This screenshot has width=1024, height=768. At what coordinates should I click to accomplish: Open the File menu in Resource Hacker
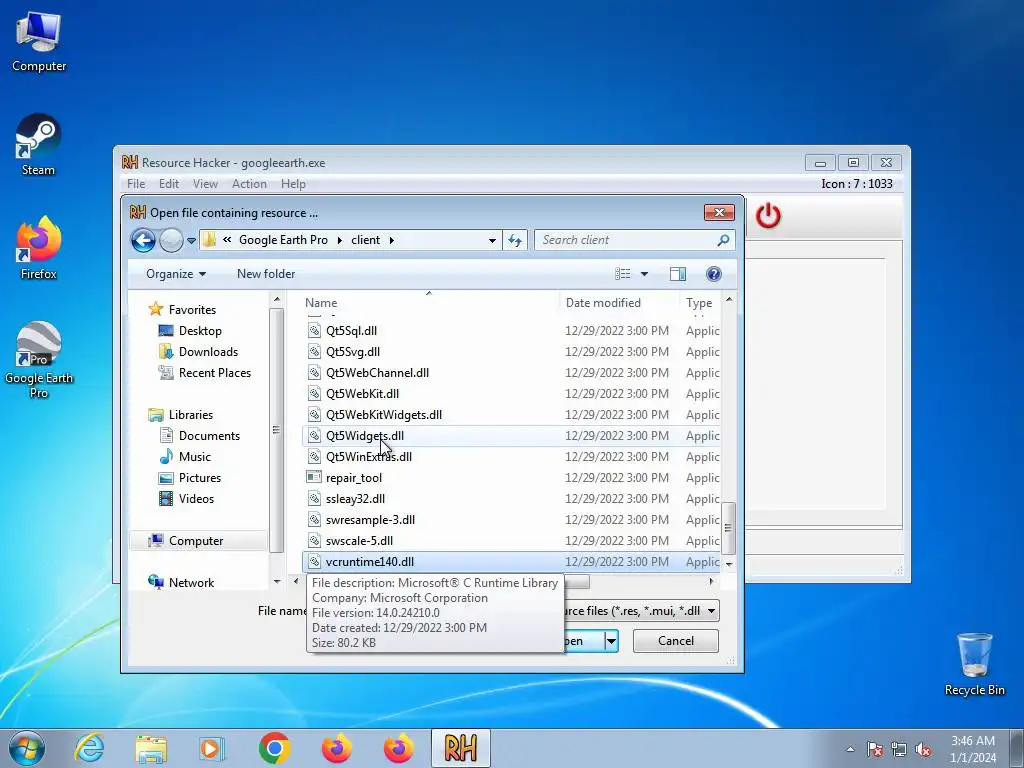click(136, 184)
